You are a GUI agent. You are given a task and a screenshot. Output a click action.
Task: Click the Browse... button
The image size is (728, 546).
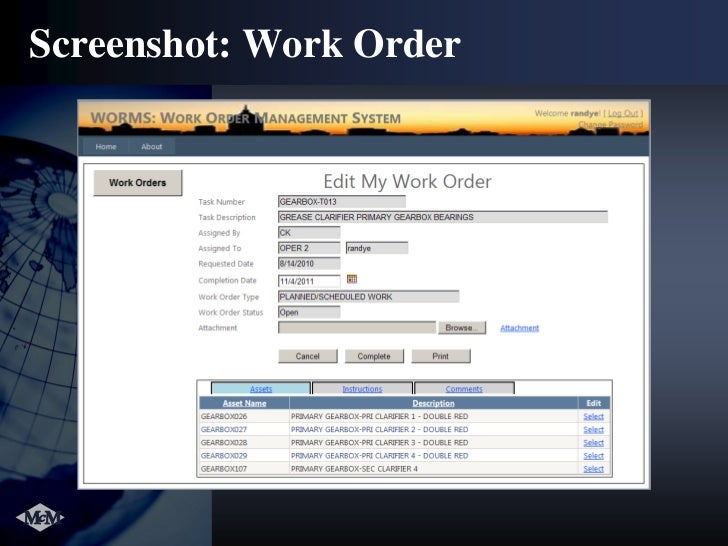pyautogui.click(x=462, y=328)
